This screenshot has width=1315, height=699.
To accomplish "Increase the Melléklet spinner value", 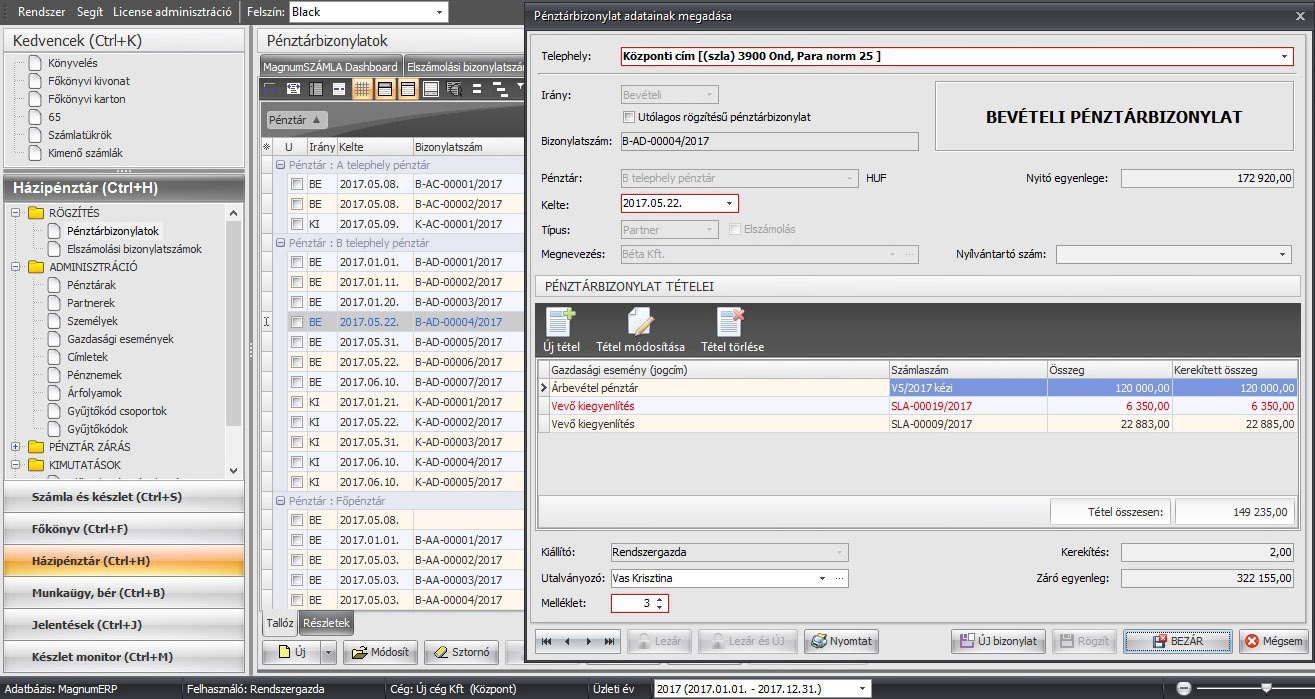I will [x=660, y=599].
